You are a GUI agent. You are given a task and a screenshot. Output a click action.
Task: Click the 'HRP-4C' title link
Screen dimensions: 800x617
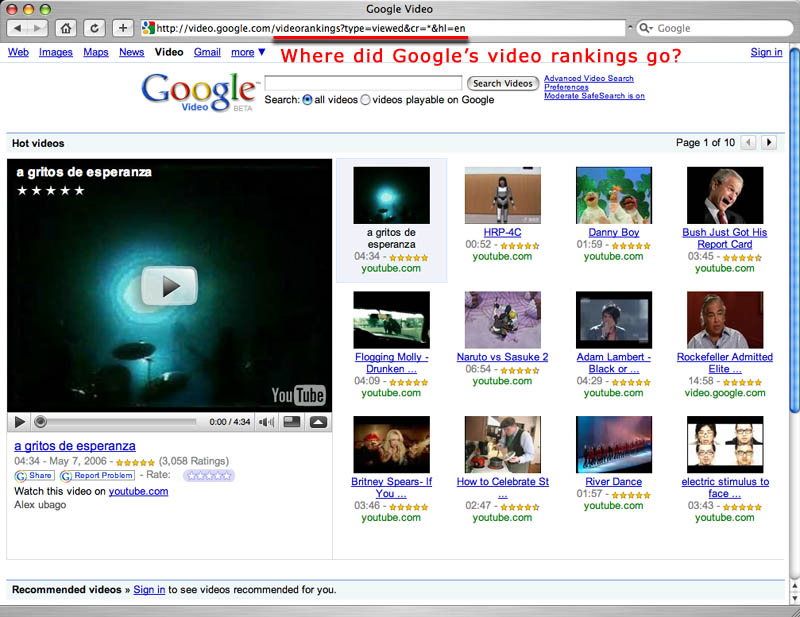point(503,233)
